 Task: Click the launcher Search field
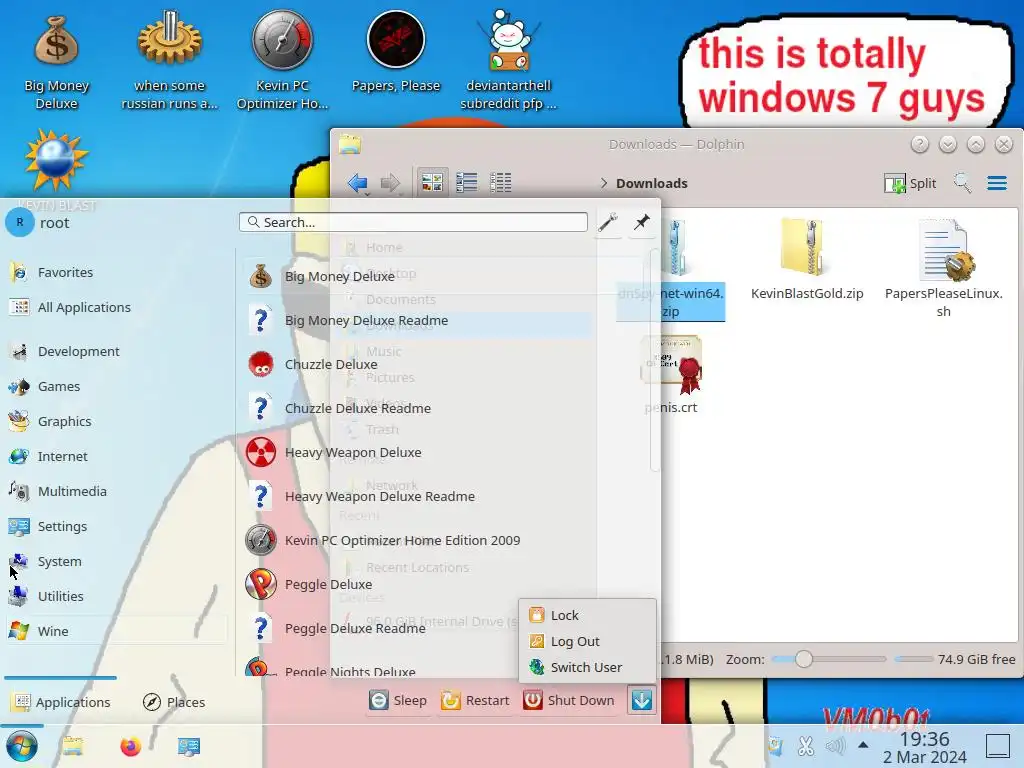click(x=413, y=222)
